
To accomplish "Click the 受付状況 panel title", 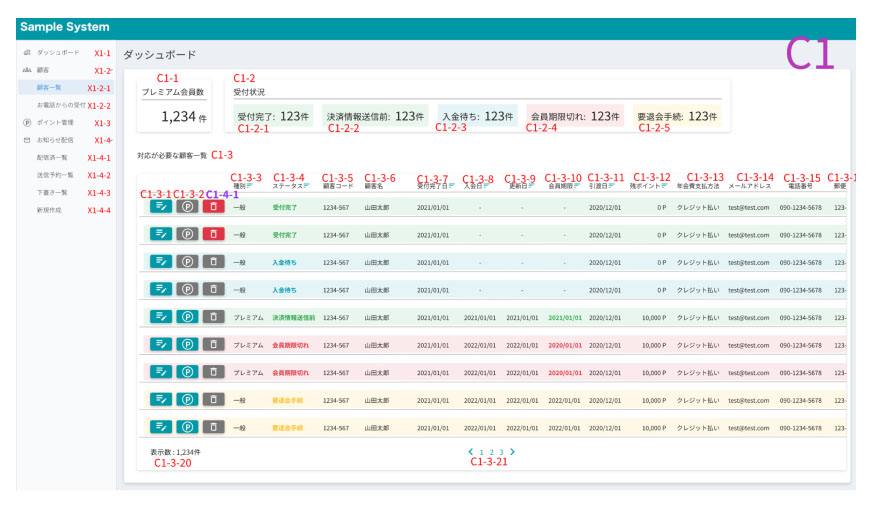I will click(x=249, y=92).
